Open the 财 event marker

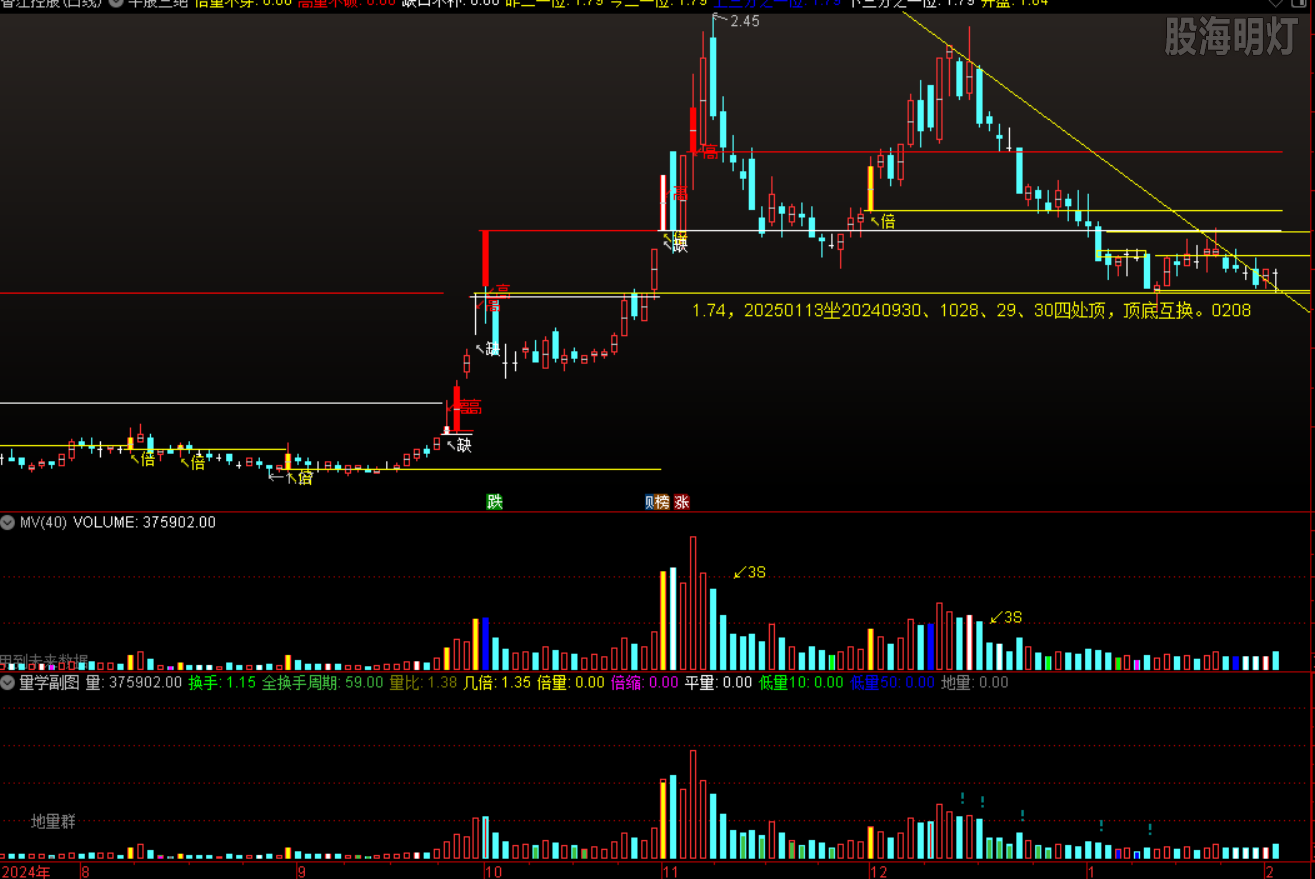651,502
